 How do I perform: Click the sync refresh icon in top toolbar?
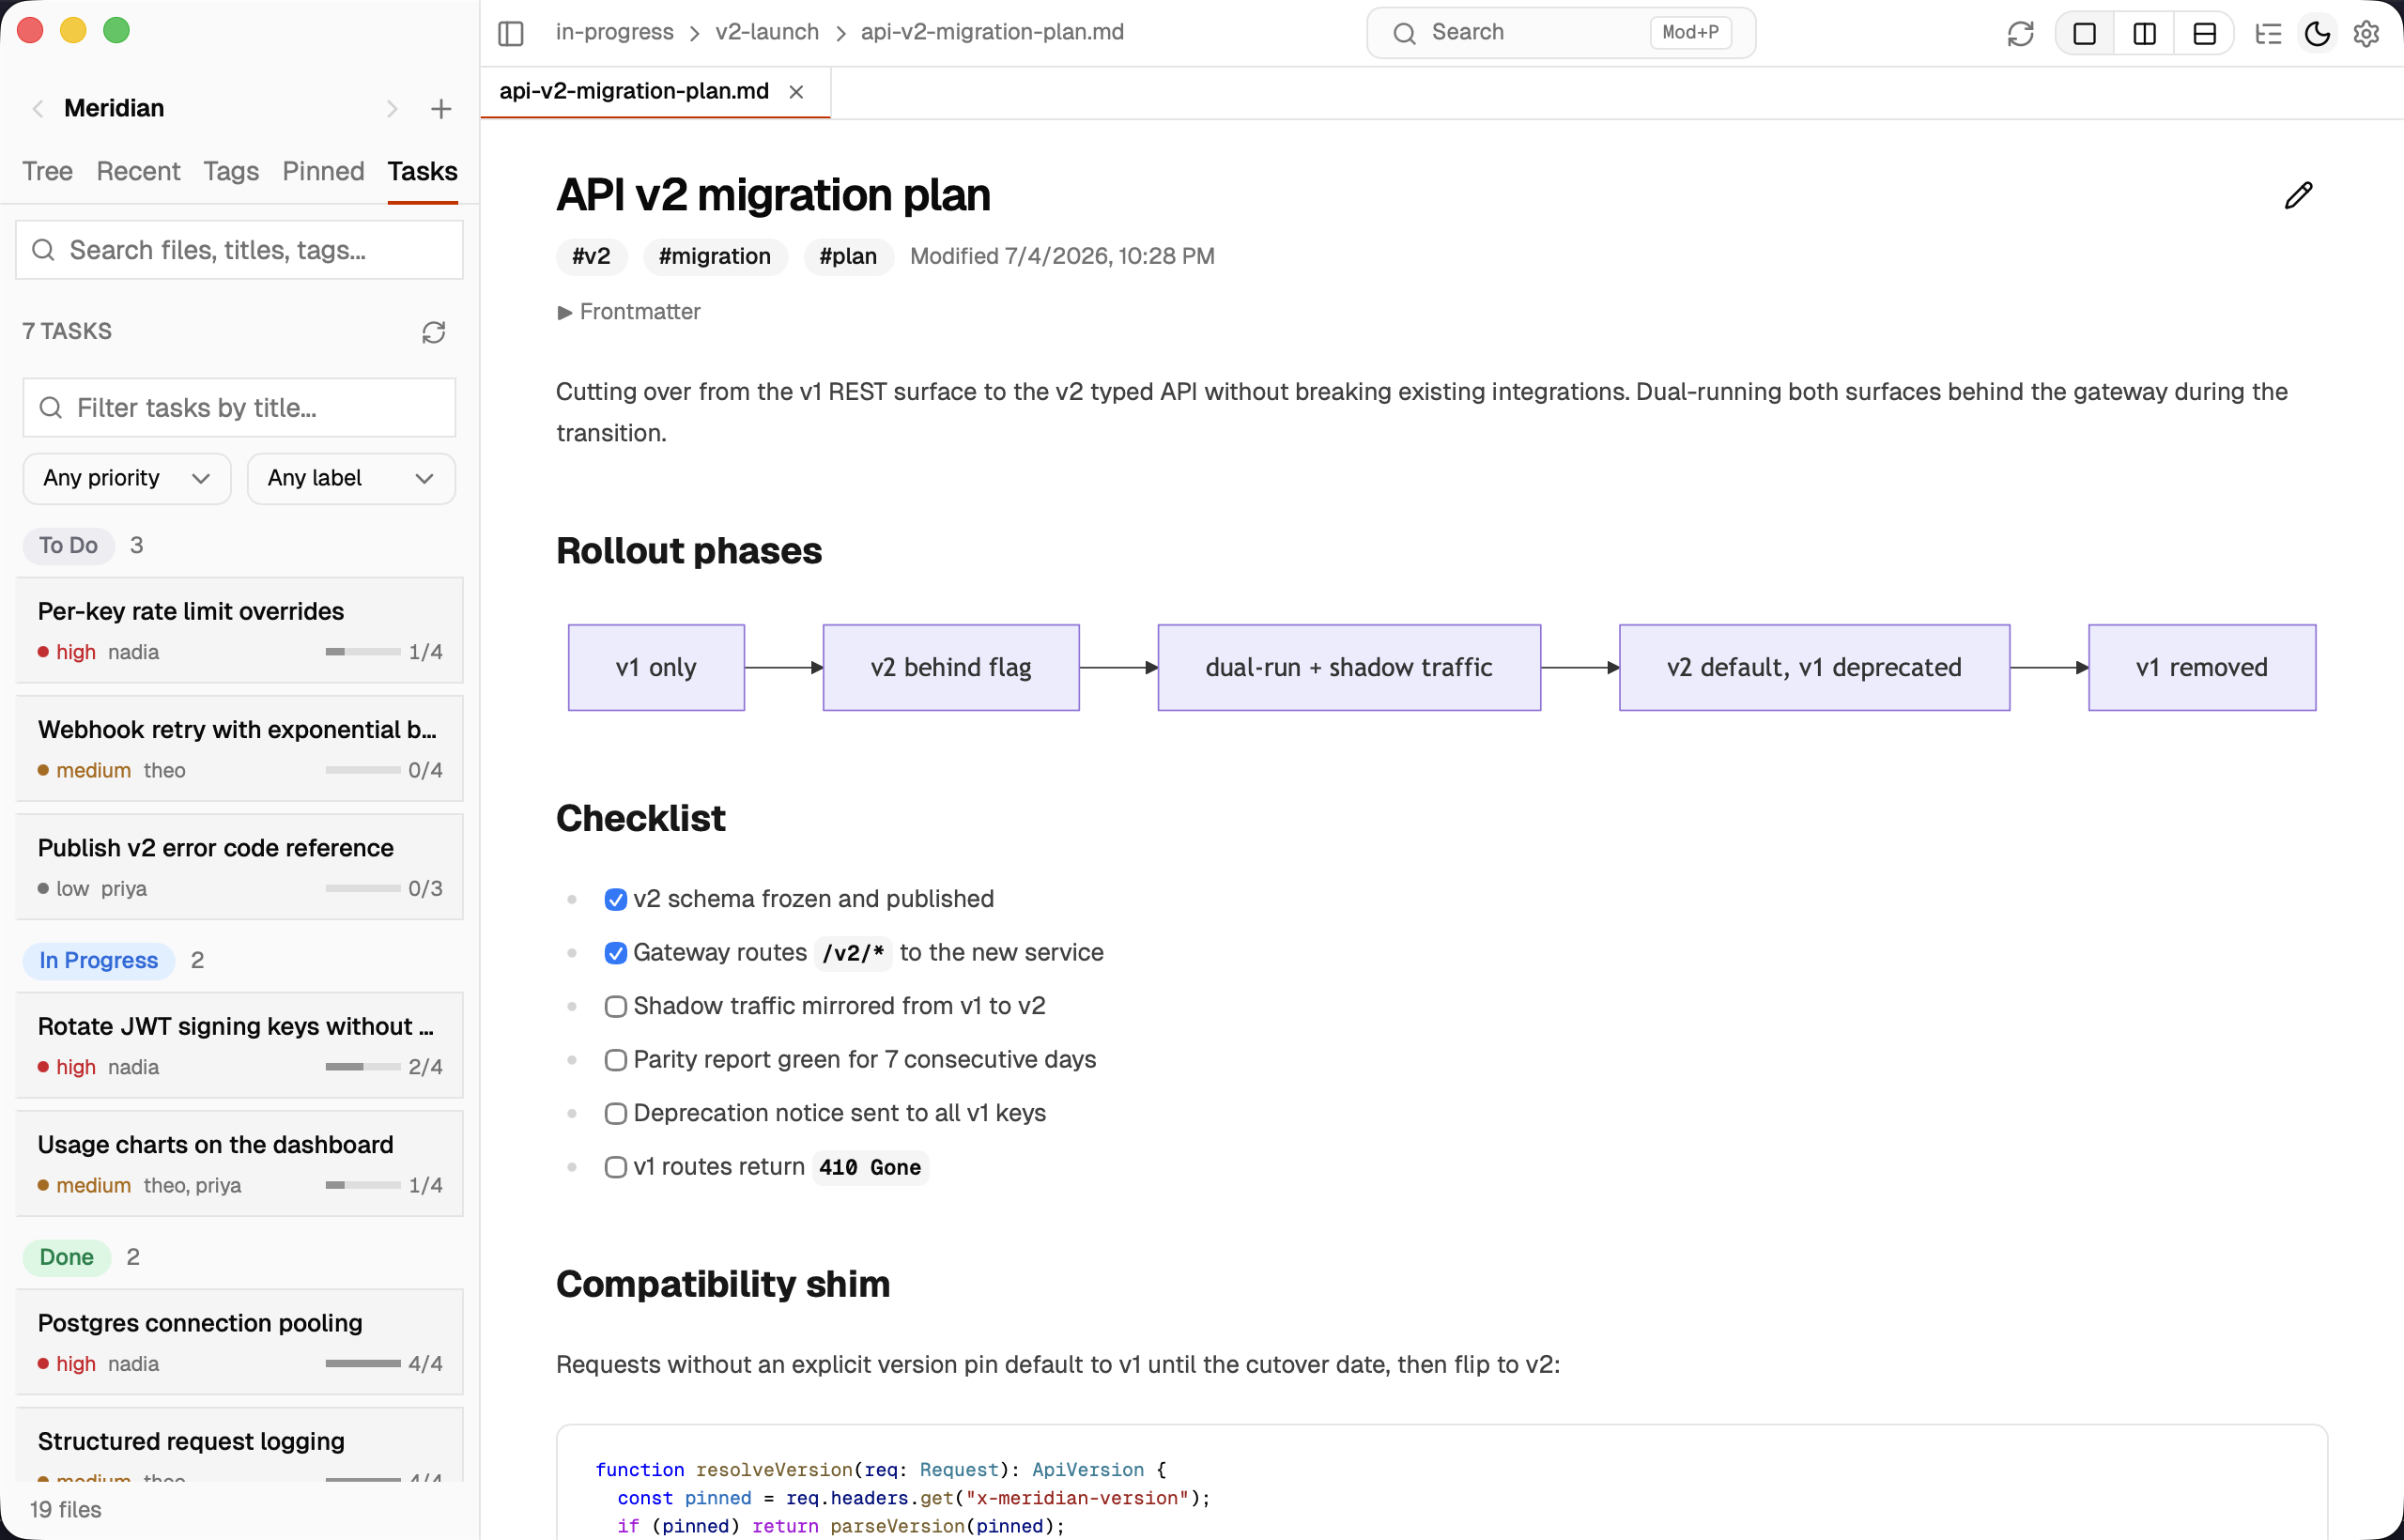tap(2020, 33)
